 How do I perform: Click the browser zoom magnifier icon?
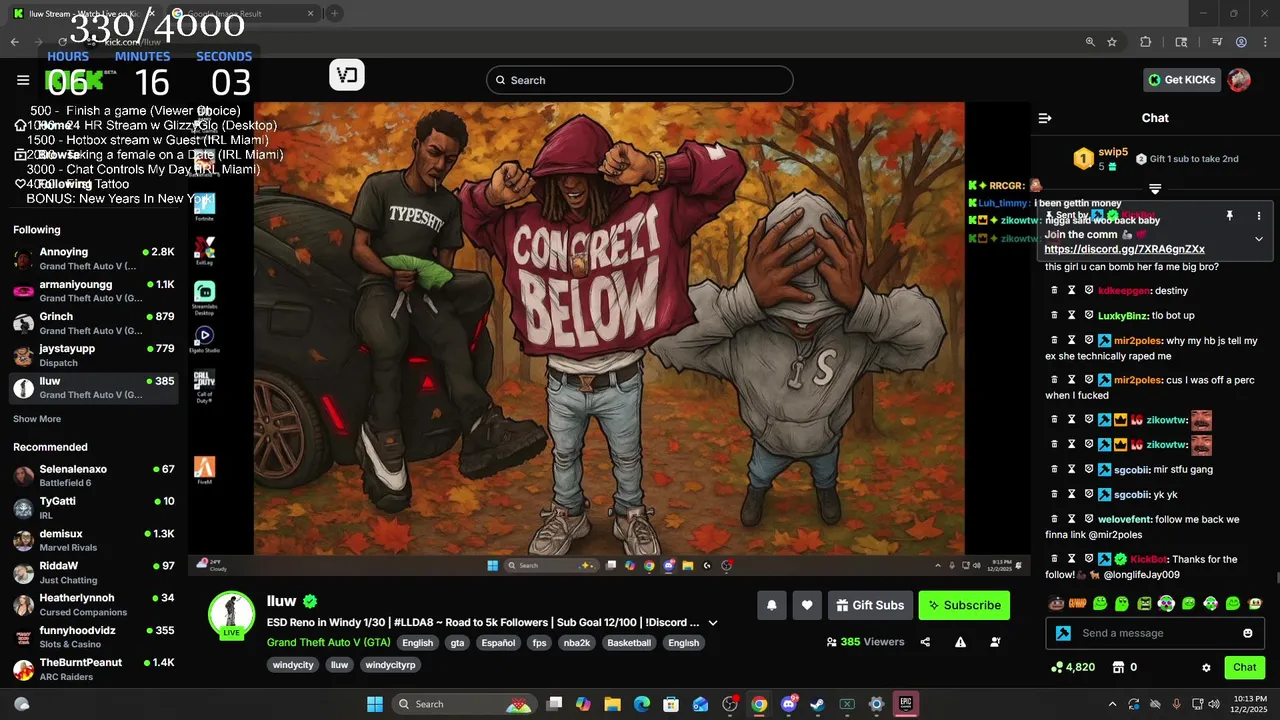1090,42
